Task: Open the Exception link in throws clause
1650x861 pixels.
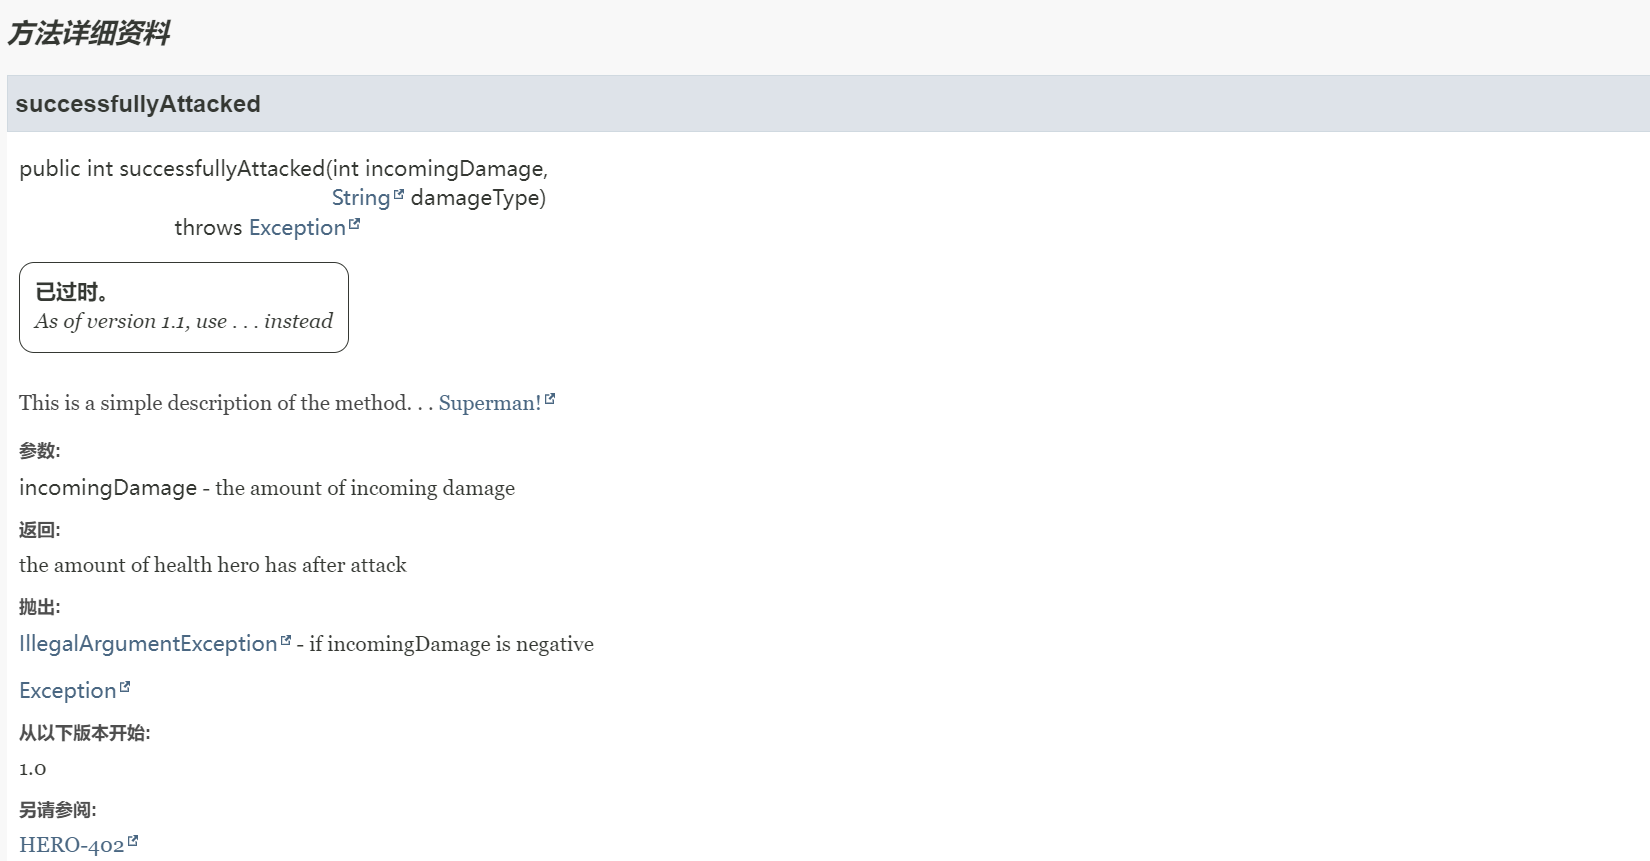Action: (297, 228)
